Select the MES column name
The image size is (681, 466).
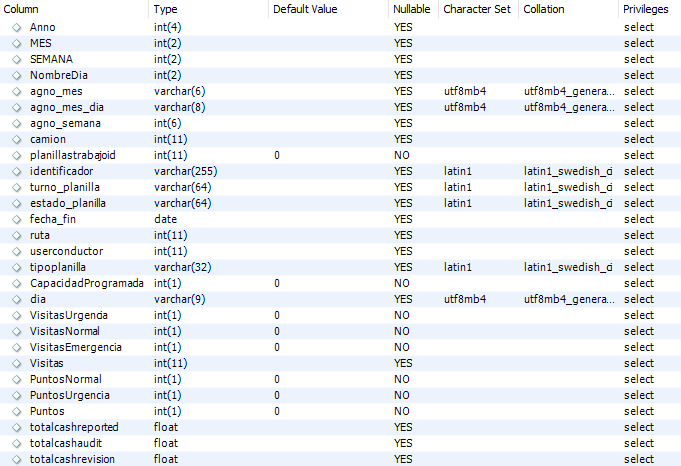tap(40, 43)
